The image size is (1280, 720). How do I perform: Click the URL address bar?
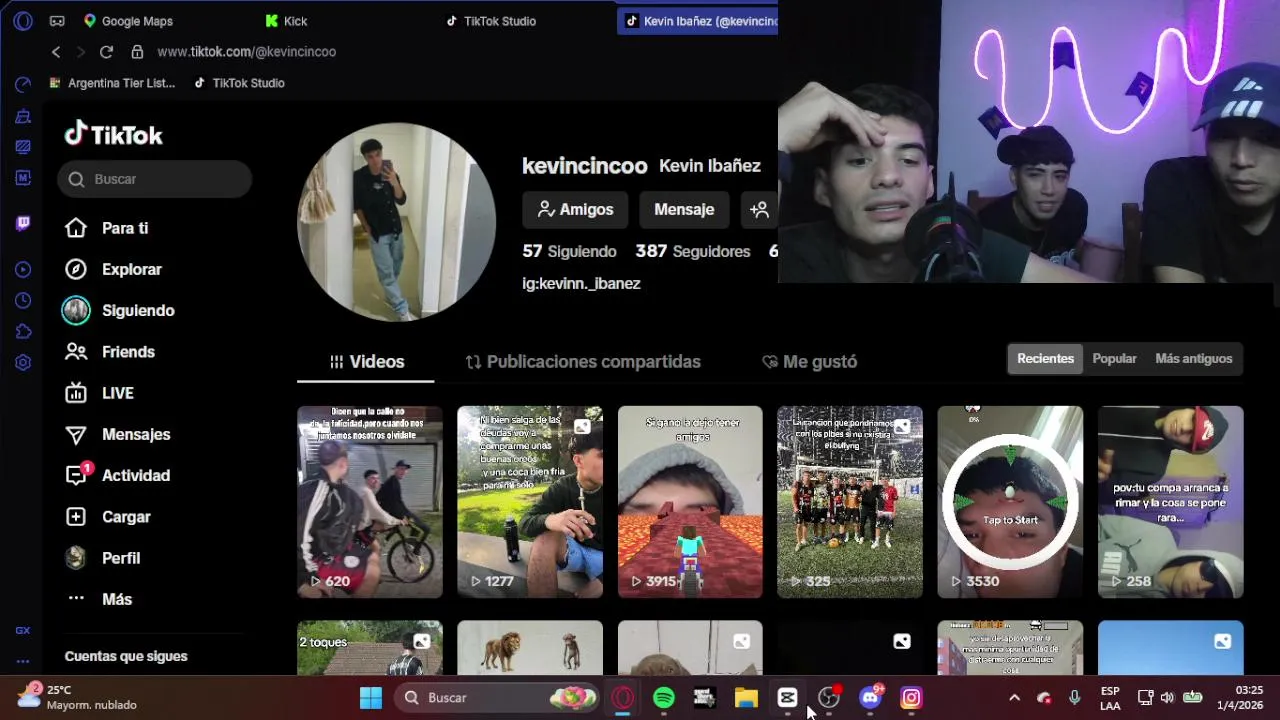point(247,52)
